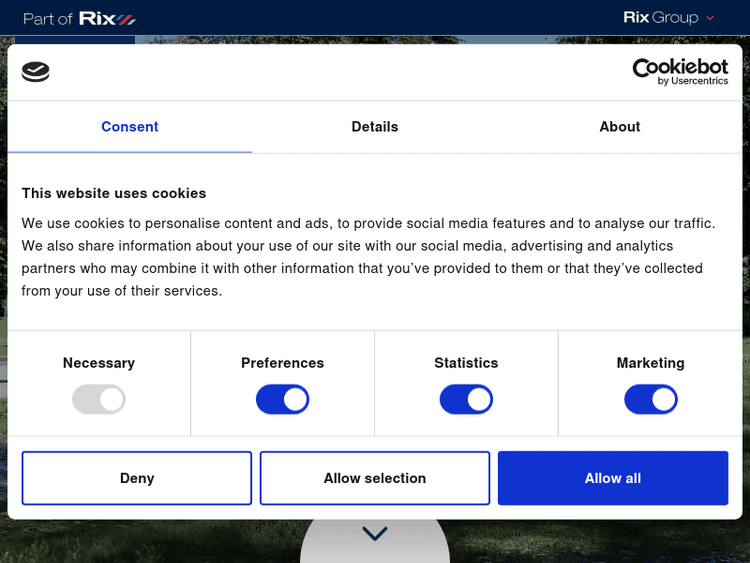
Task: Click the scroll-down chevron arrow icon
Action: click(375, 534)
